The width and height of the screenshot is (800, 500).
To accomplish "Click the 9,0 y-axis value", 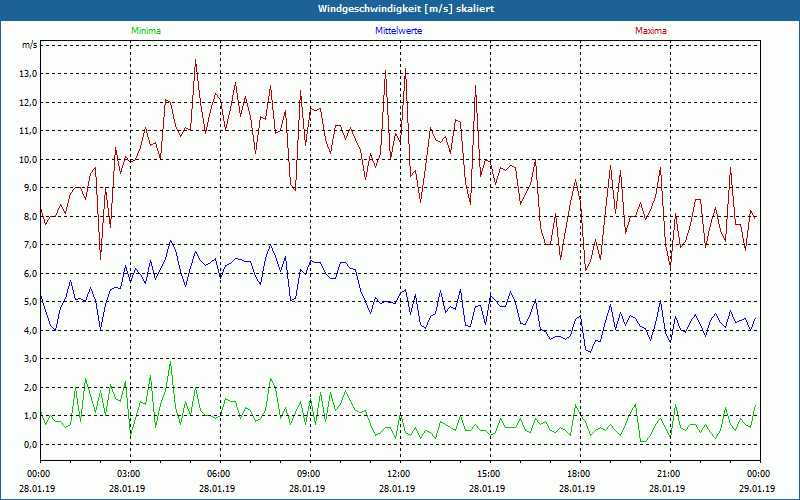I will (x=31, y=188).
